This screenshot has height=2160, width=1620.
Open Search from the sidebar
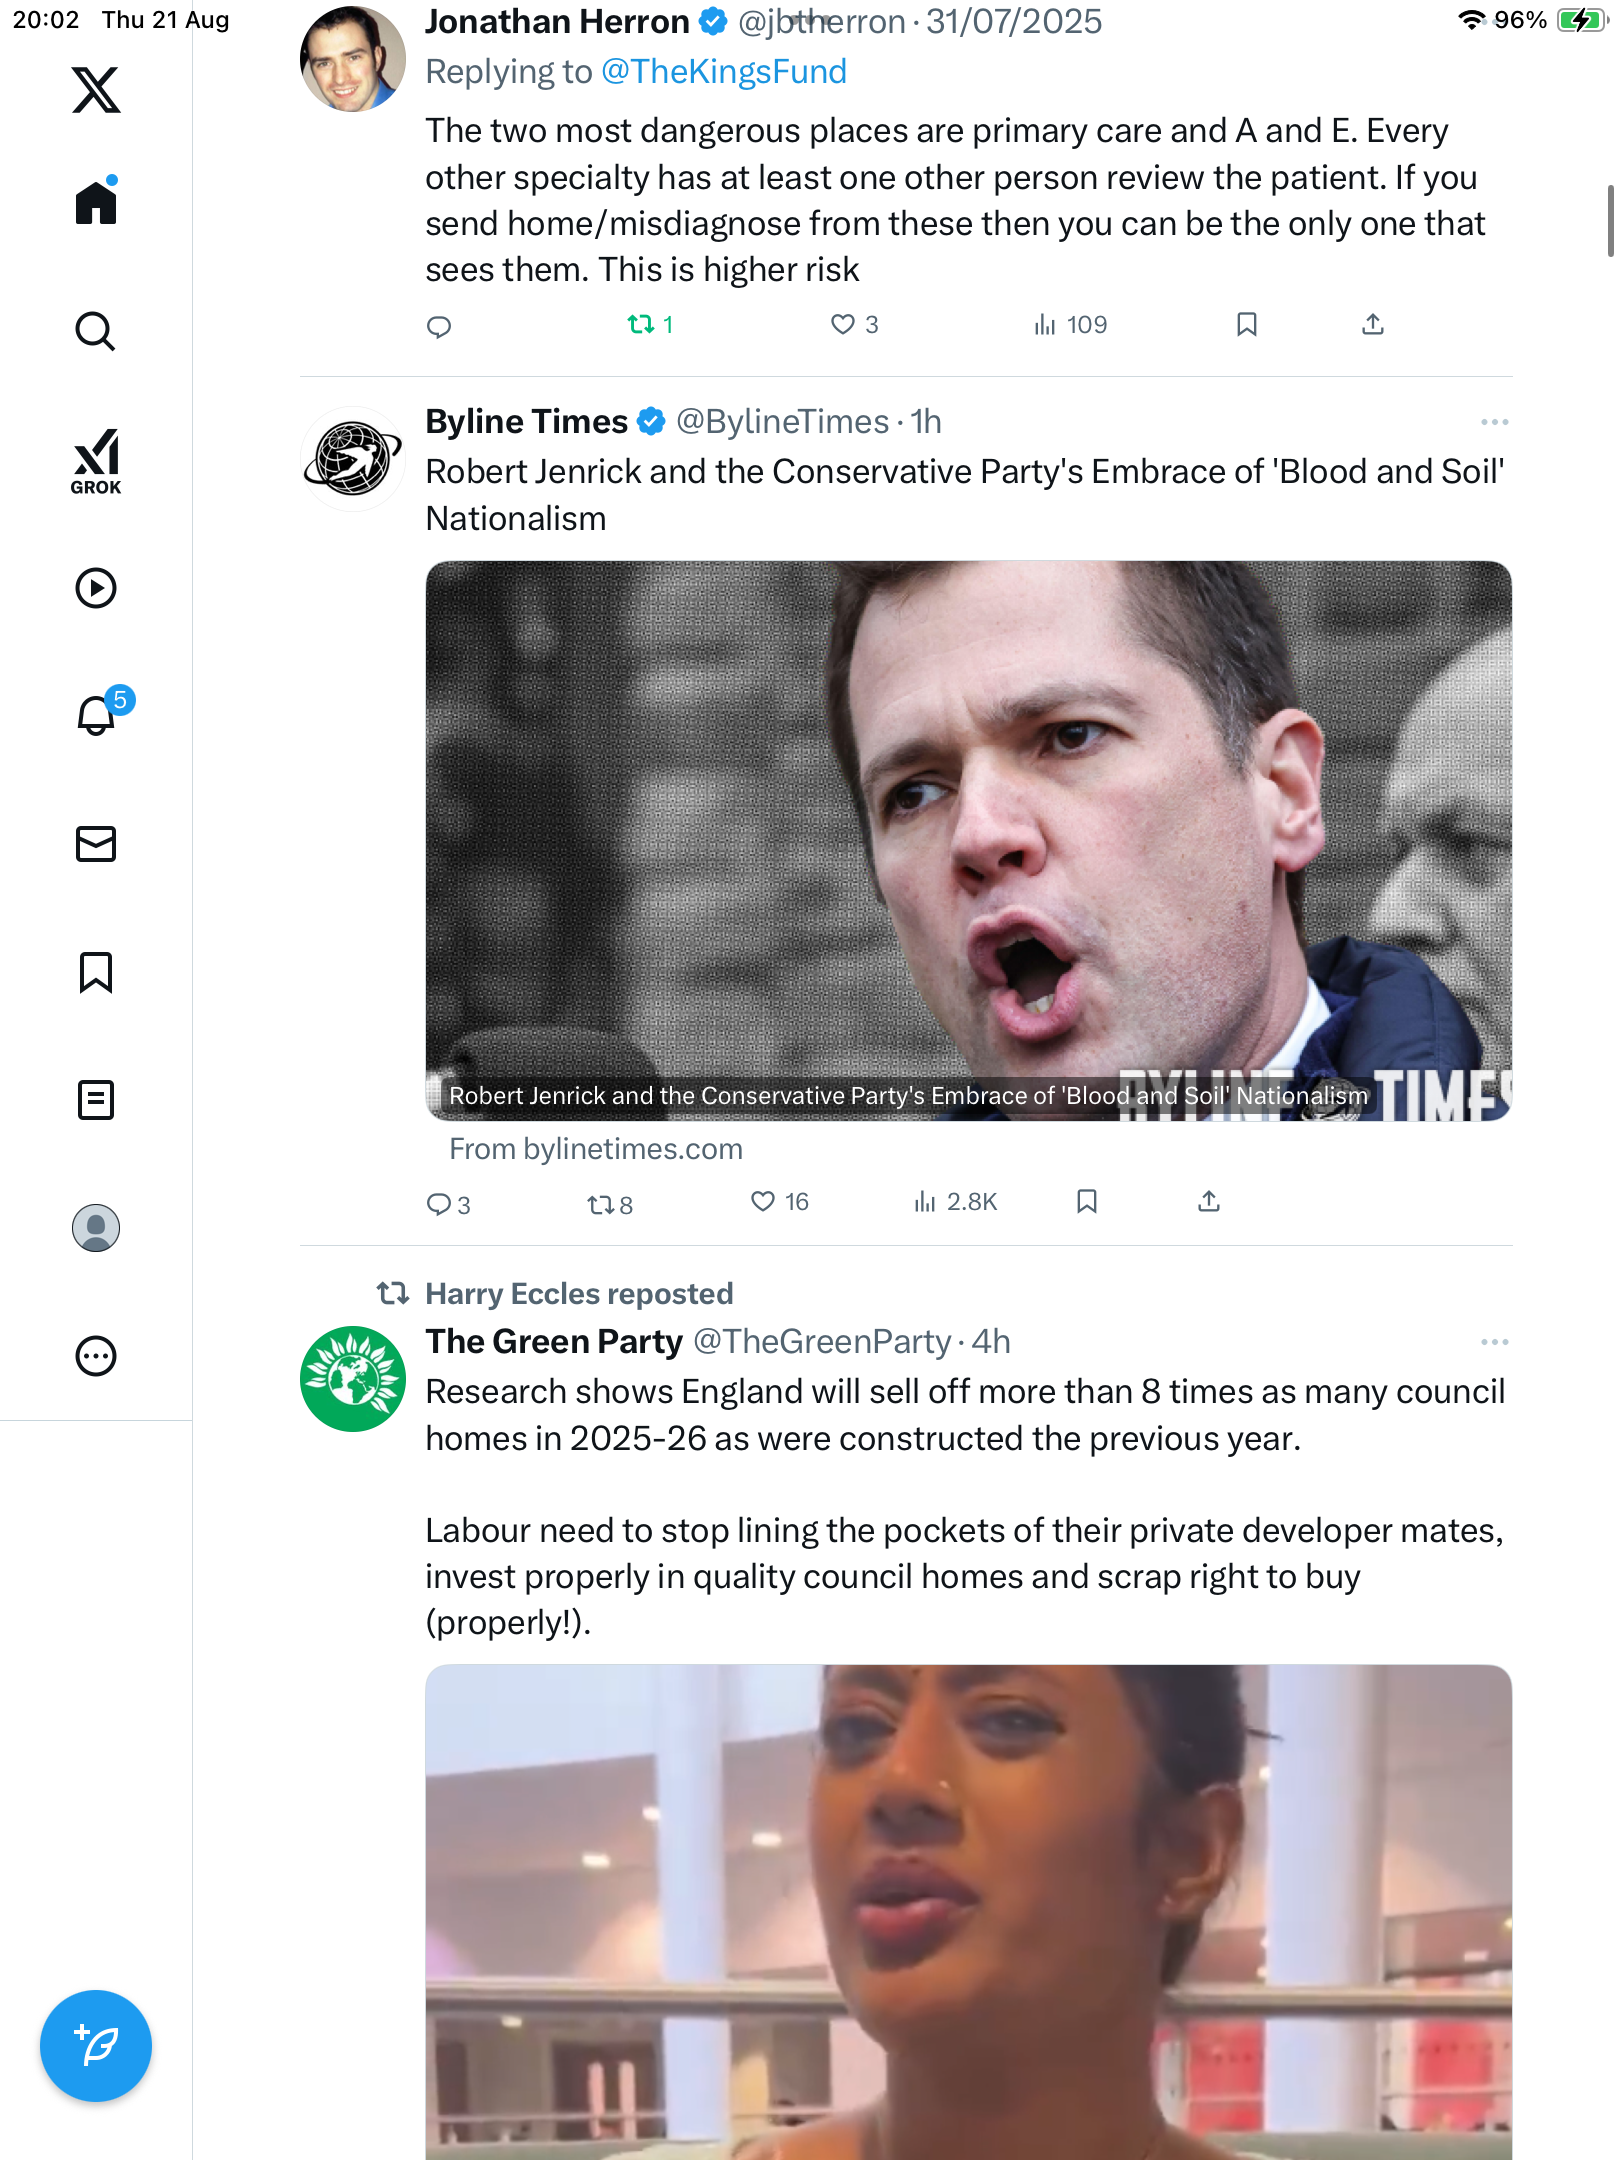[x=96, y=331]
